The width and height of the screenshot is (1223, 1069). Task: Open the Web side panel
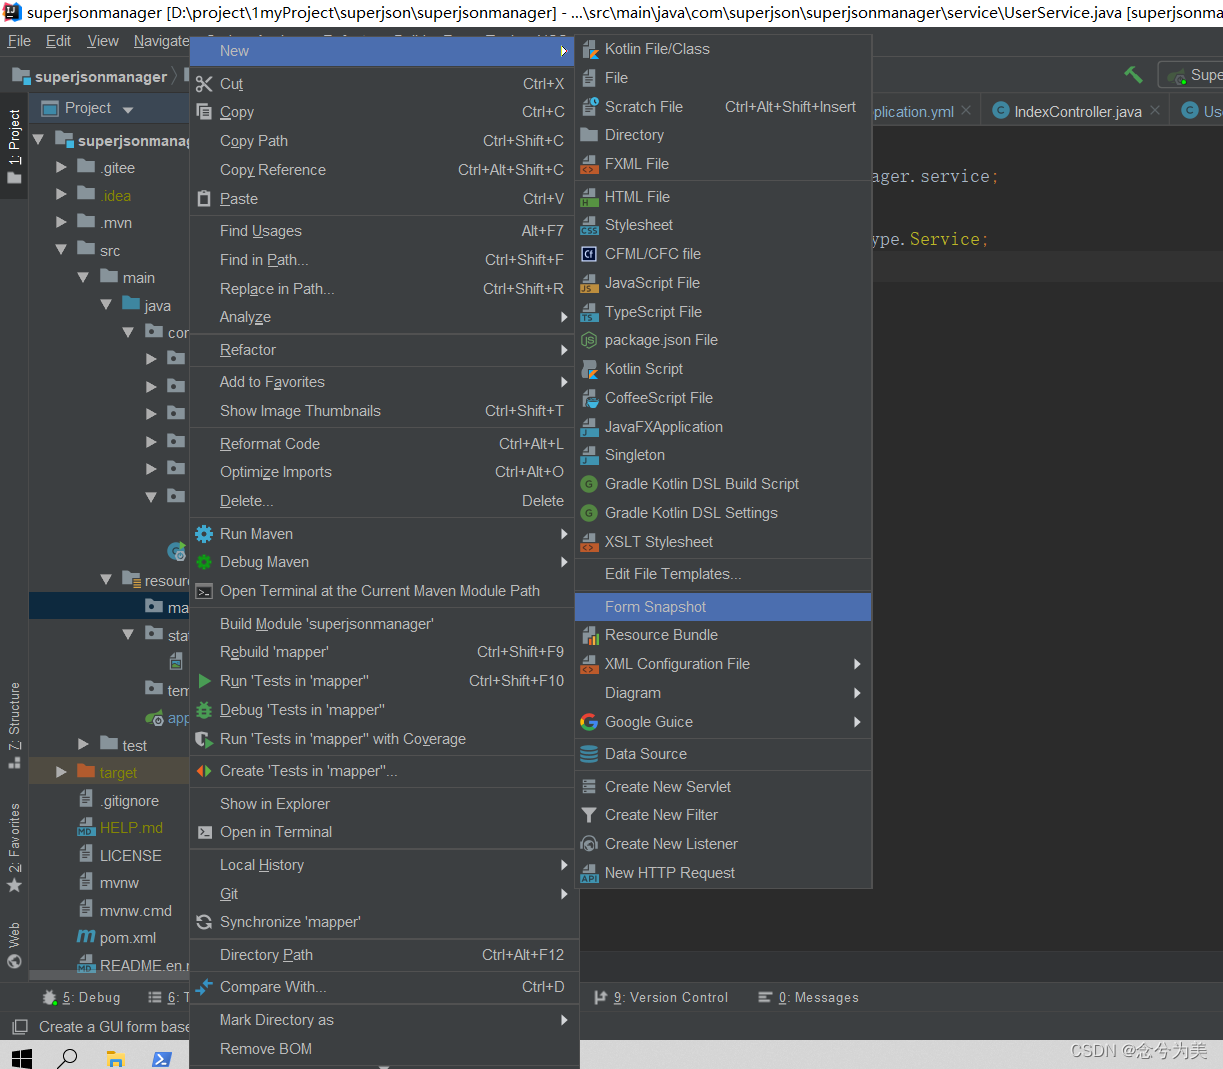[14, 945]
